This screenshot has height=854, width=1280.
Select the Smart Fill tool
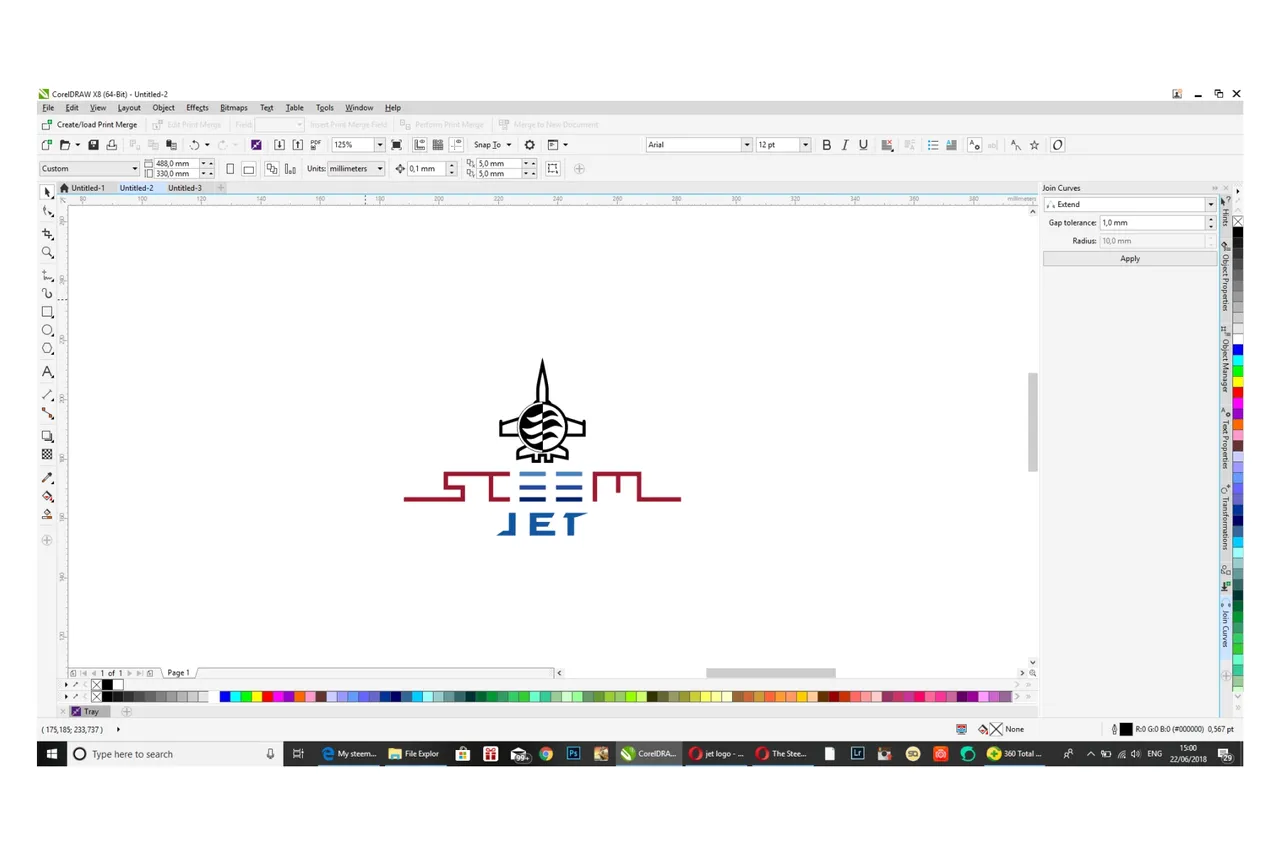coord(47,514)
